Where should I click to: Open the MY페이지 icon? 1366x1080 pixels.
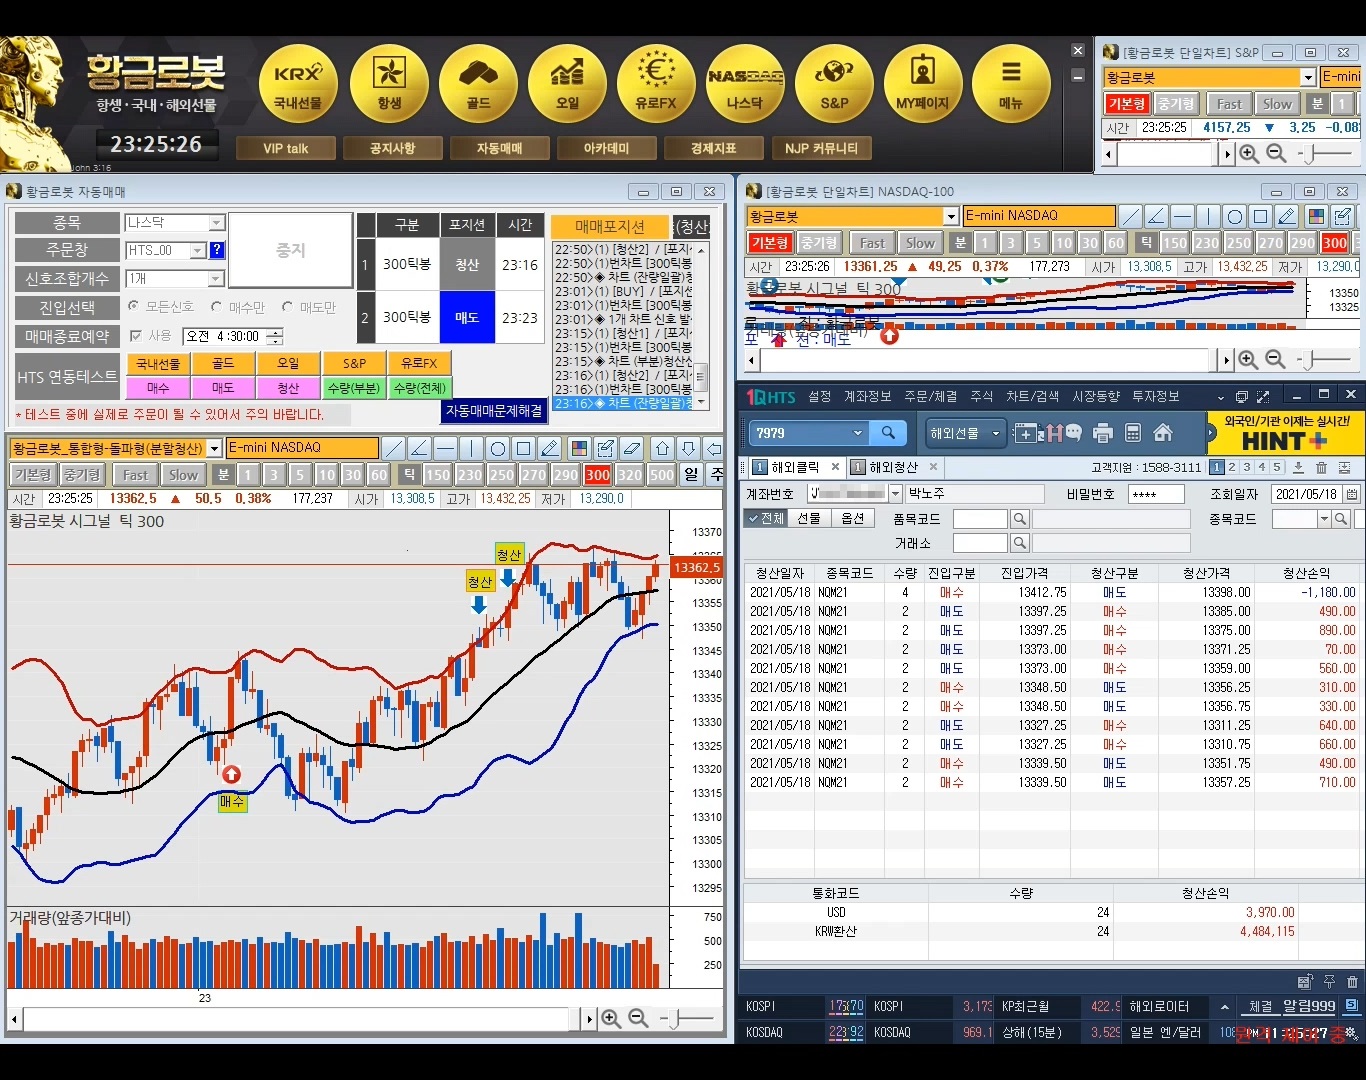point(923,84)
